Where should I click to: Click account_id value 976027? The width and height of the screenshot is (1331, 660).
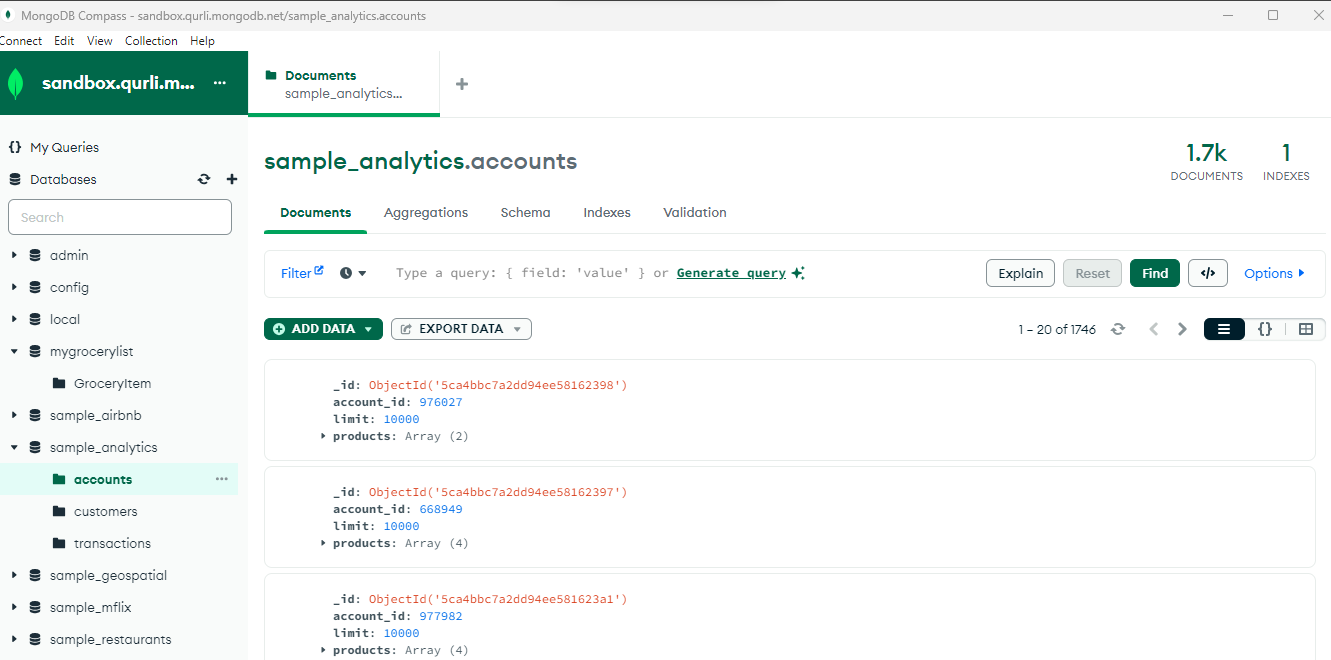pyautogui.click(x=441, y=402)
